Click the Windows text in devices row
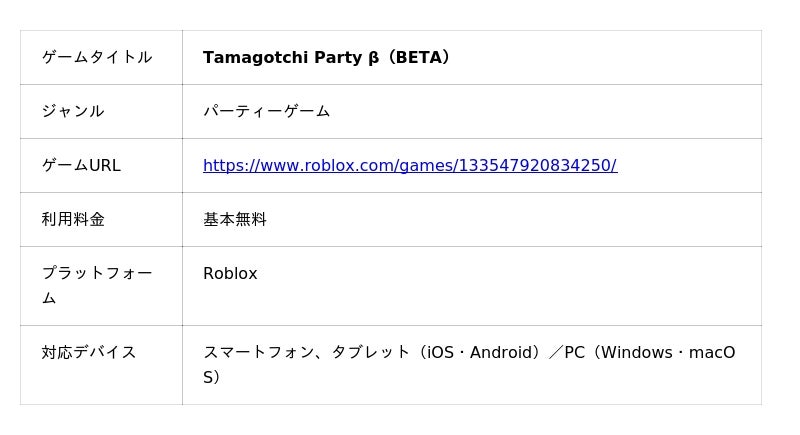 (x=638, y=353)
